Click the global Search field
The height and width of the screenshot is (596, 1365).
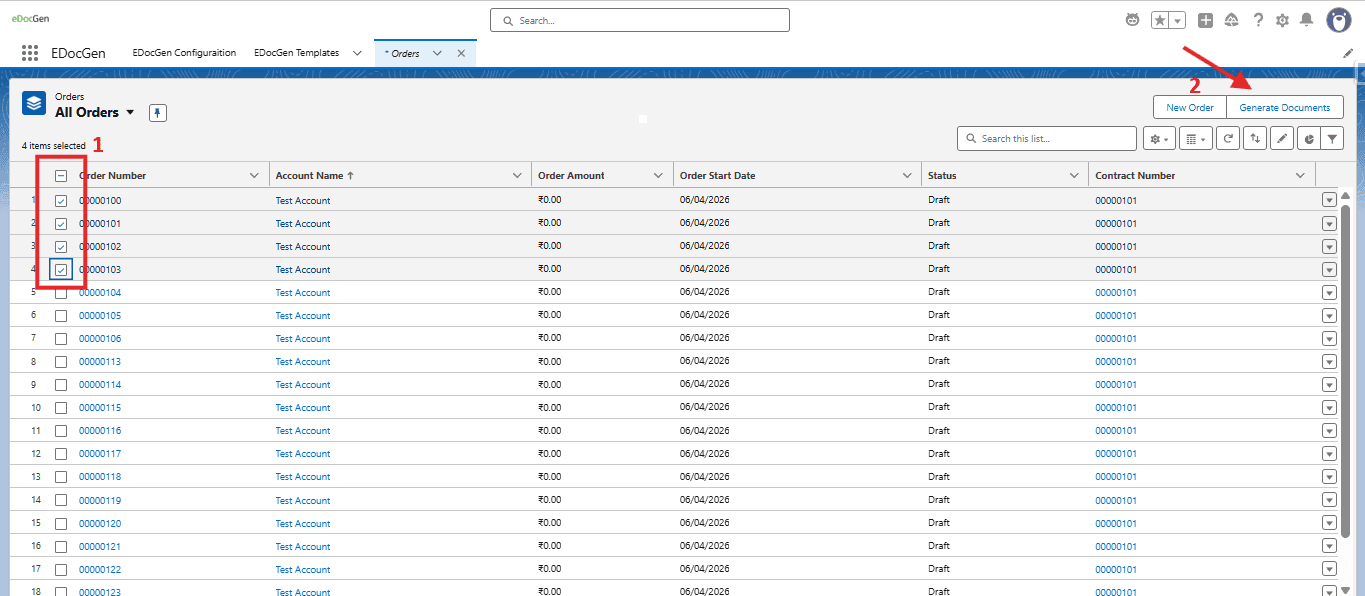pyautogui.click(x=640, y=20)
